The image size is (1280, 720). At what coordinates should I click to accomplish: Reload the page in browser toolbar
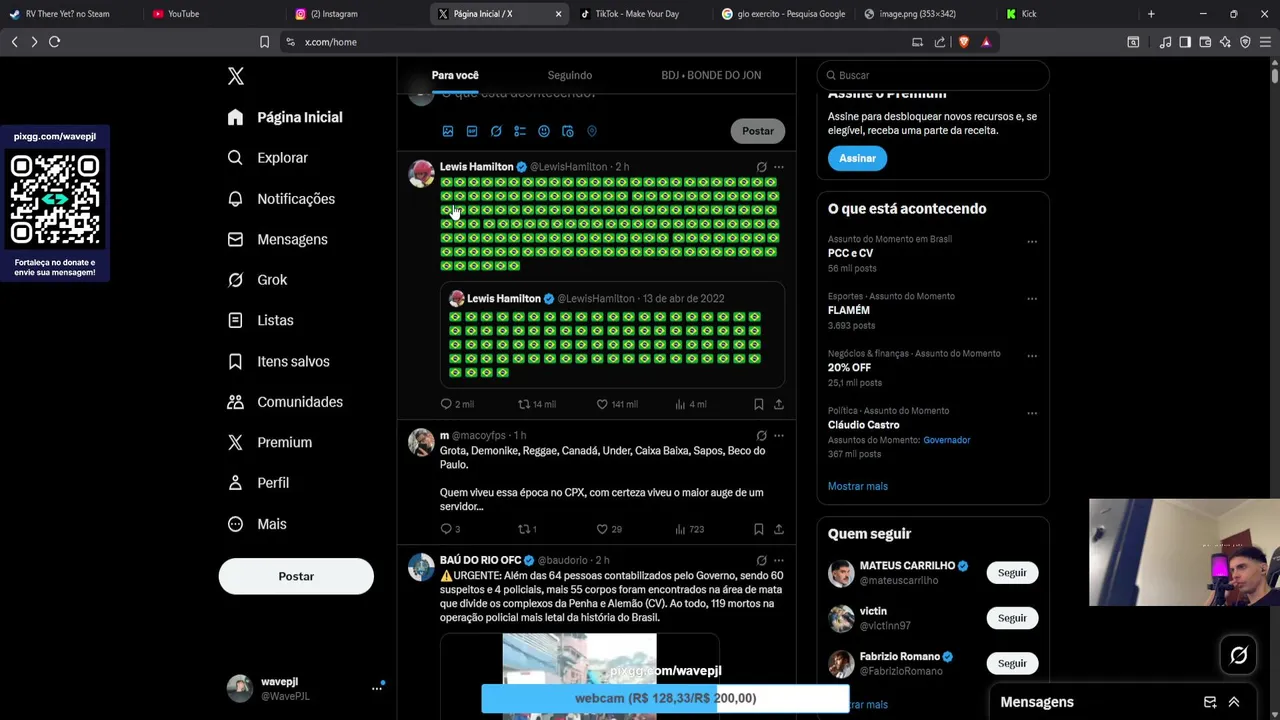(55, 42)
